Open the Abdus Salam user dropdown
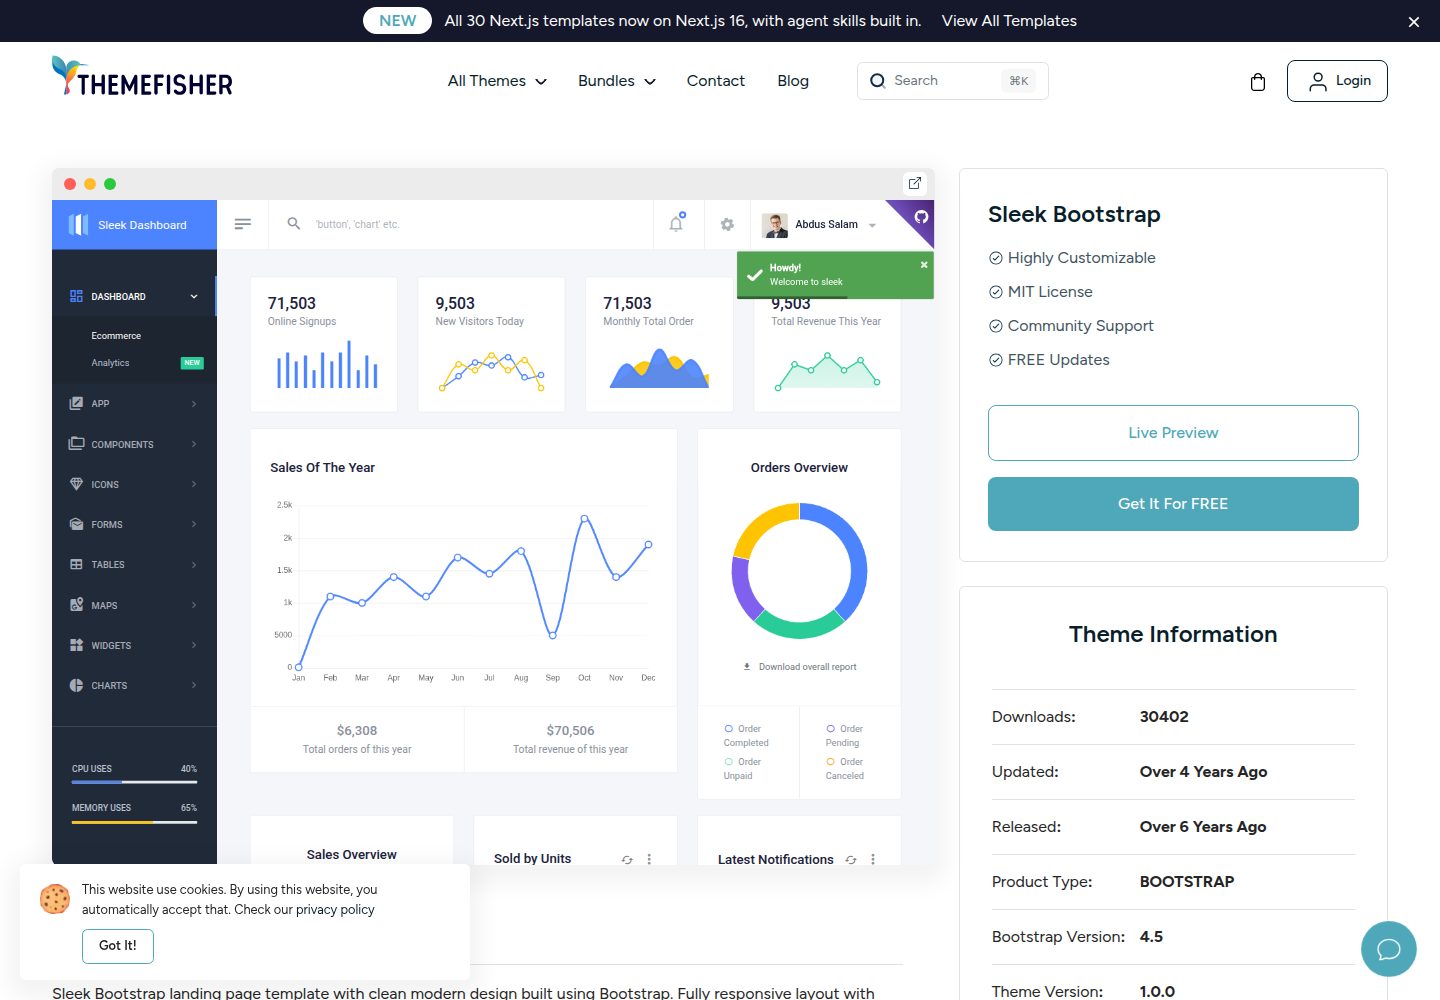1440x1000 pixels. point(820,225)
